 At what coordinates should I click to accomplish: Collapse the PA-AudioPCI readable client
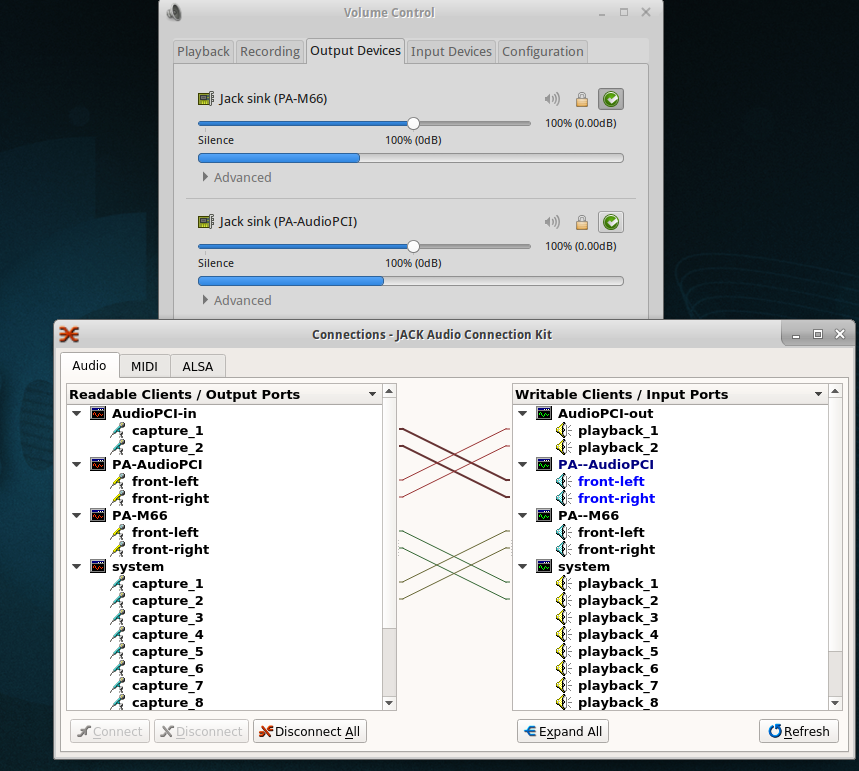coord(77,465)
